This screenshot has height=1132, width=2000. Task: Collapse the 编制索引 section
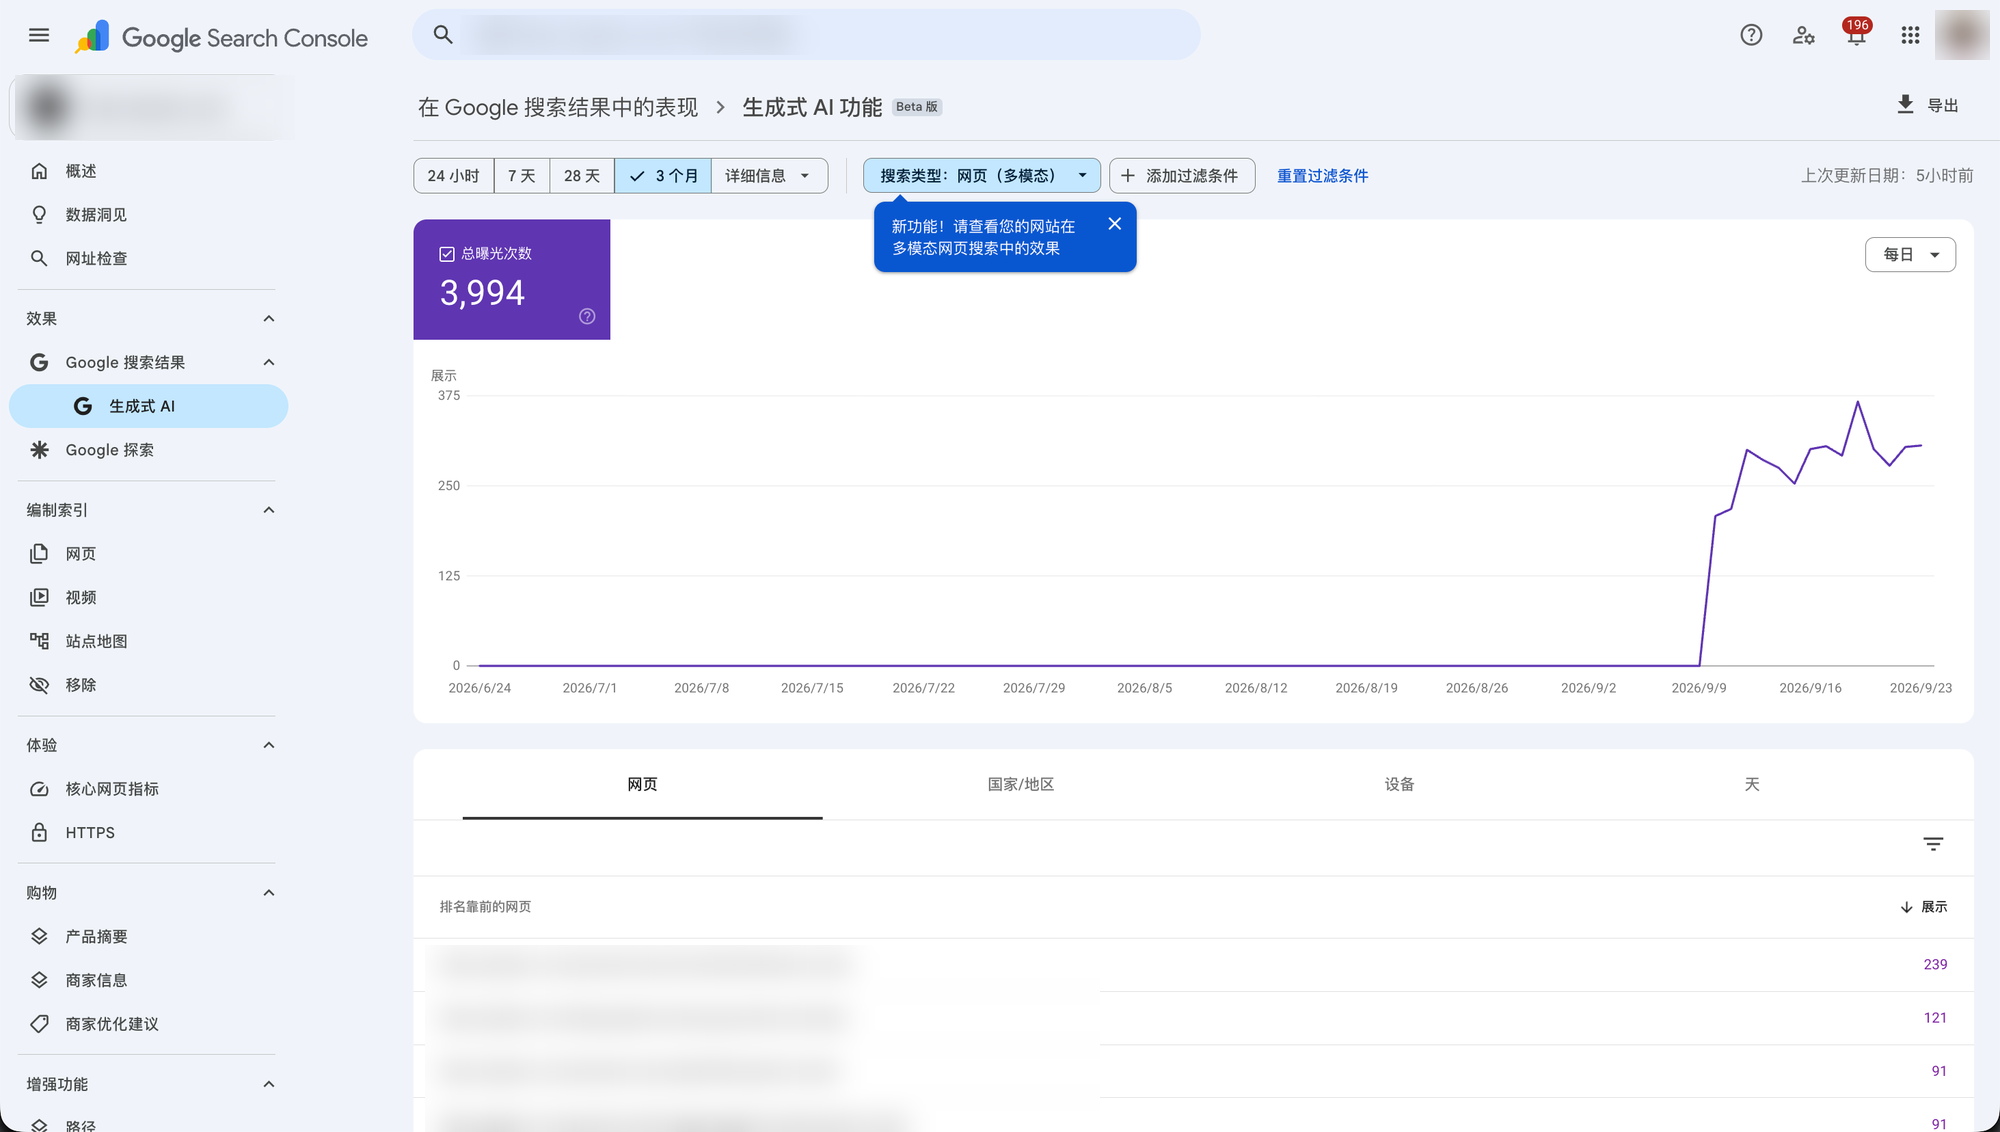point(268,510)
